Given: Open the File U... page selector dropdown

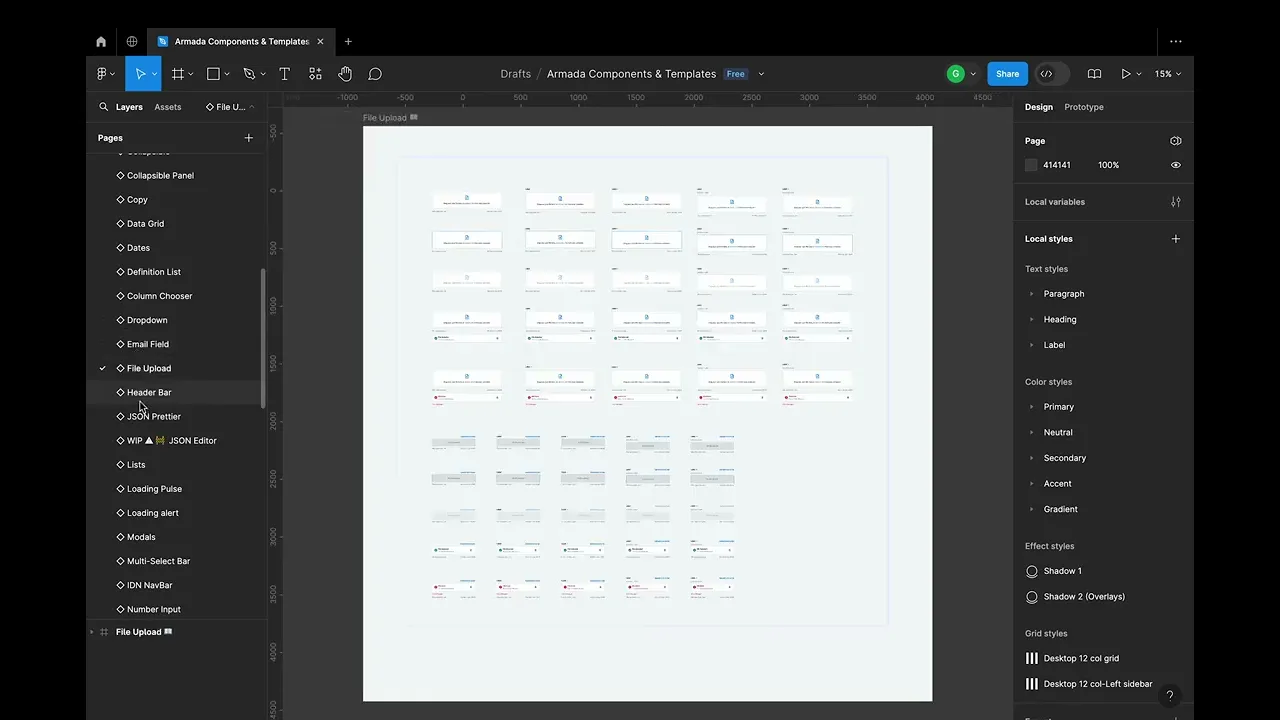Looking at the screenshot, I should (230, 107).
